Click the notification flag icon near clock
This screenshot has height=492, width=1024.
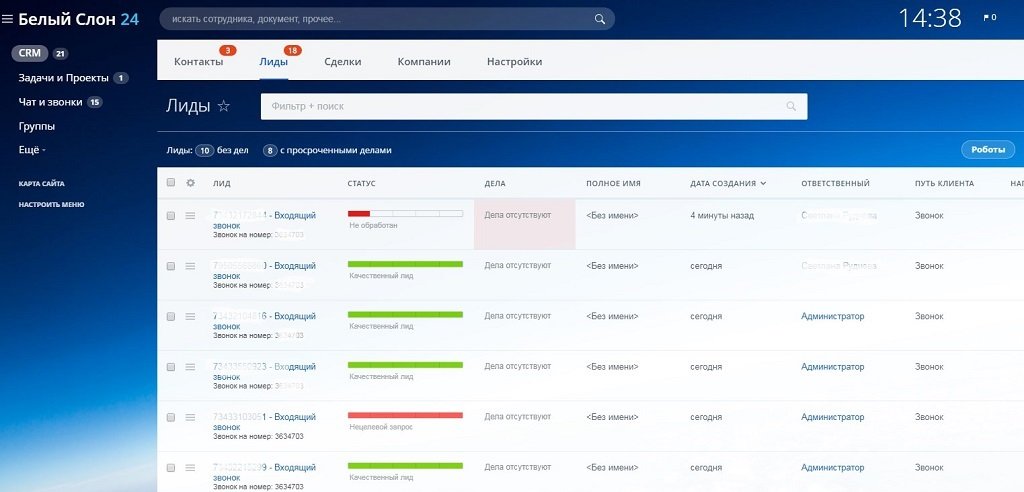(x=989, y=18)
